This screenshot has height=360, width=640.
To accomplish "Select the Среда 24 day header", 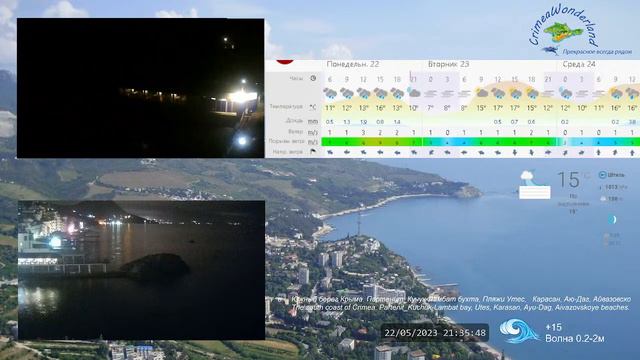I will pyautogui.click(x=579, y=64).
